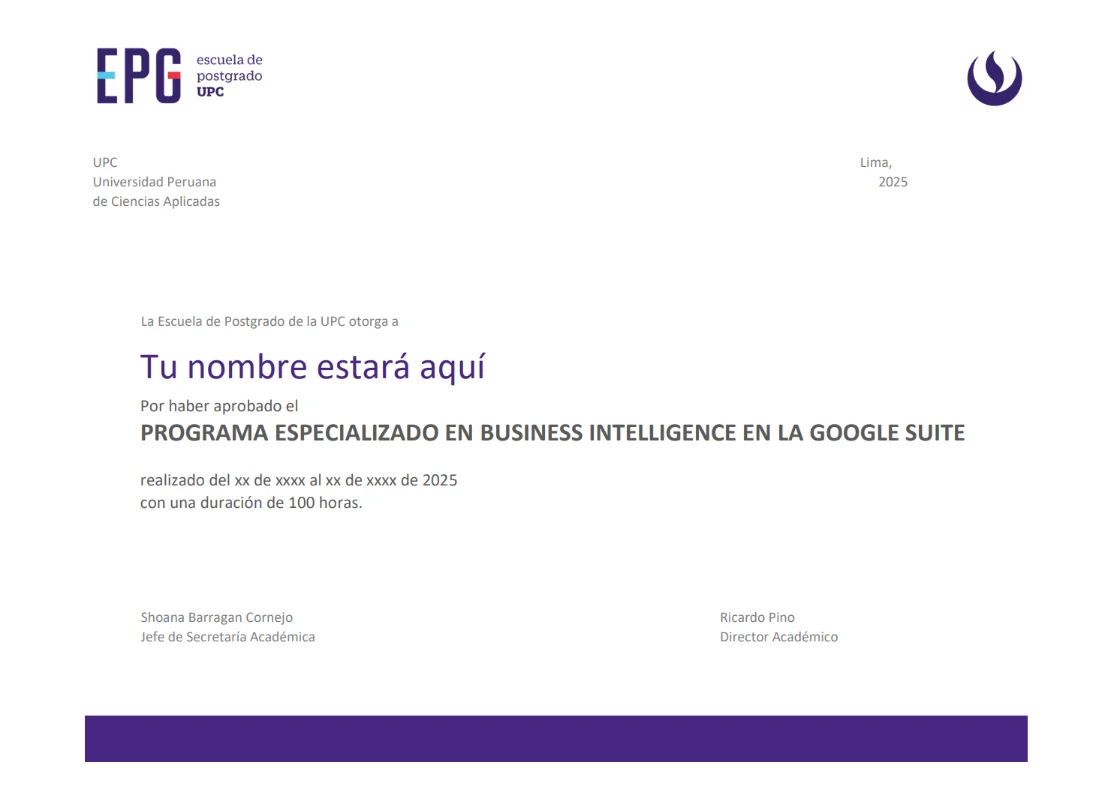Click the 'Lima,' location text
The height and width of the screenshot is (787, 1120).
coord(876,163)
